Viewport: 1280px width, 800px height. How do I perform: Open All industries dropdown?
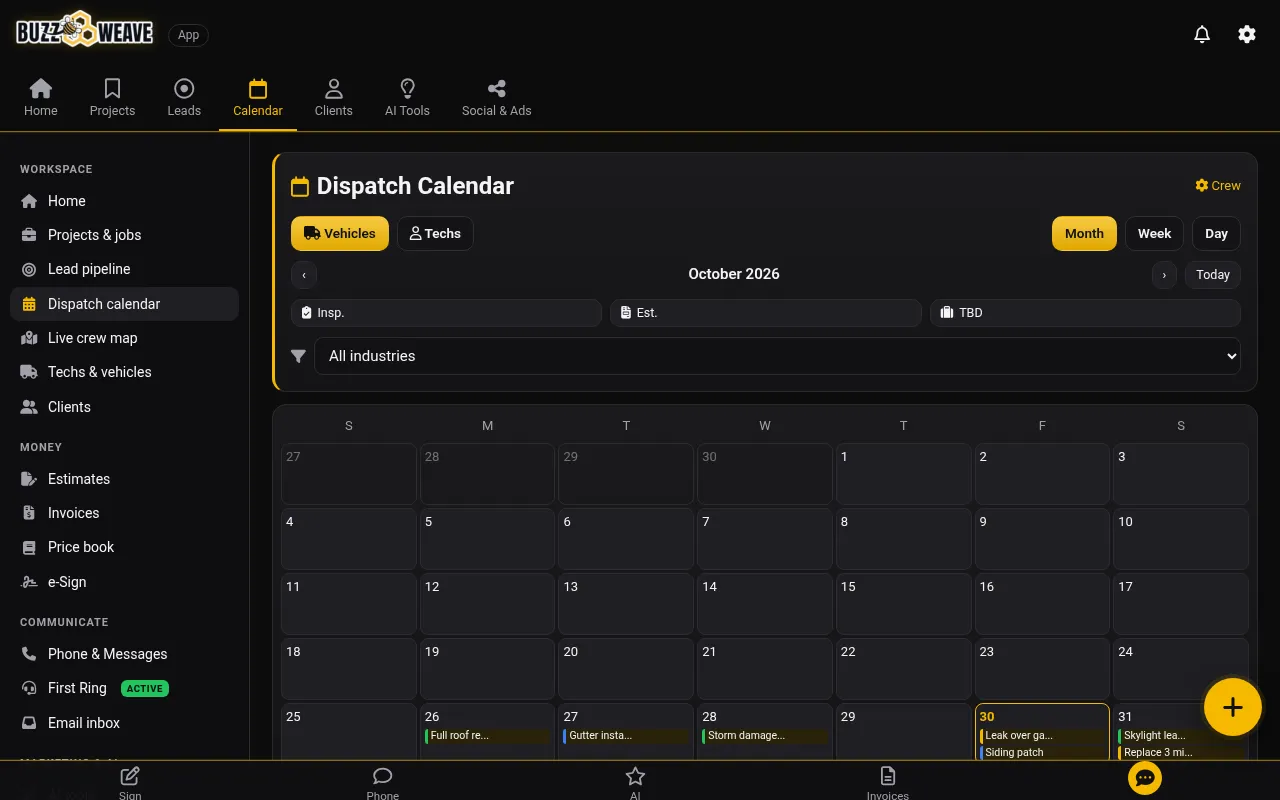777,356
